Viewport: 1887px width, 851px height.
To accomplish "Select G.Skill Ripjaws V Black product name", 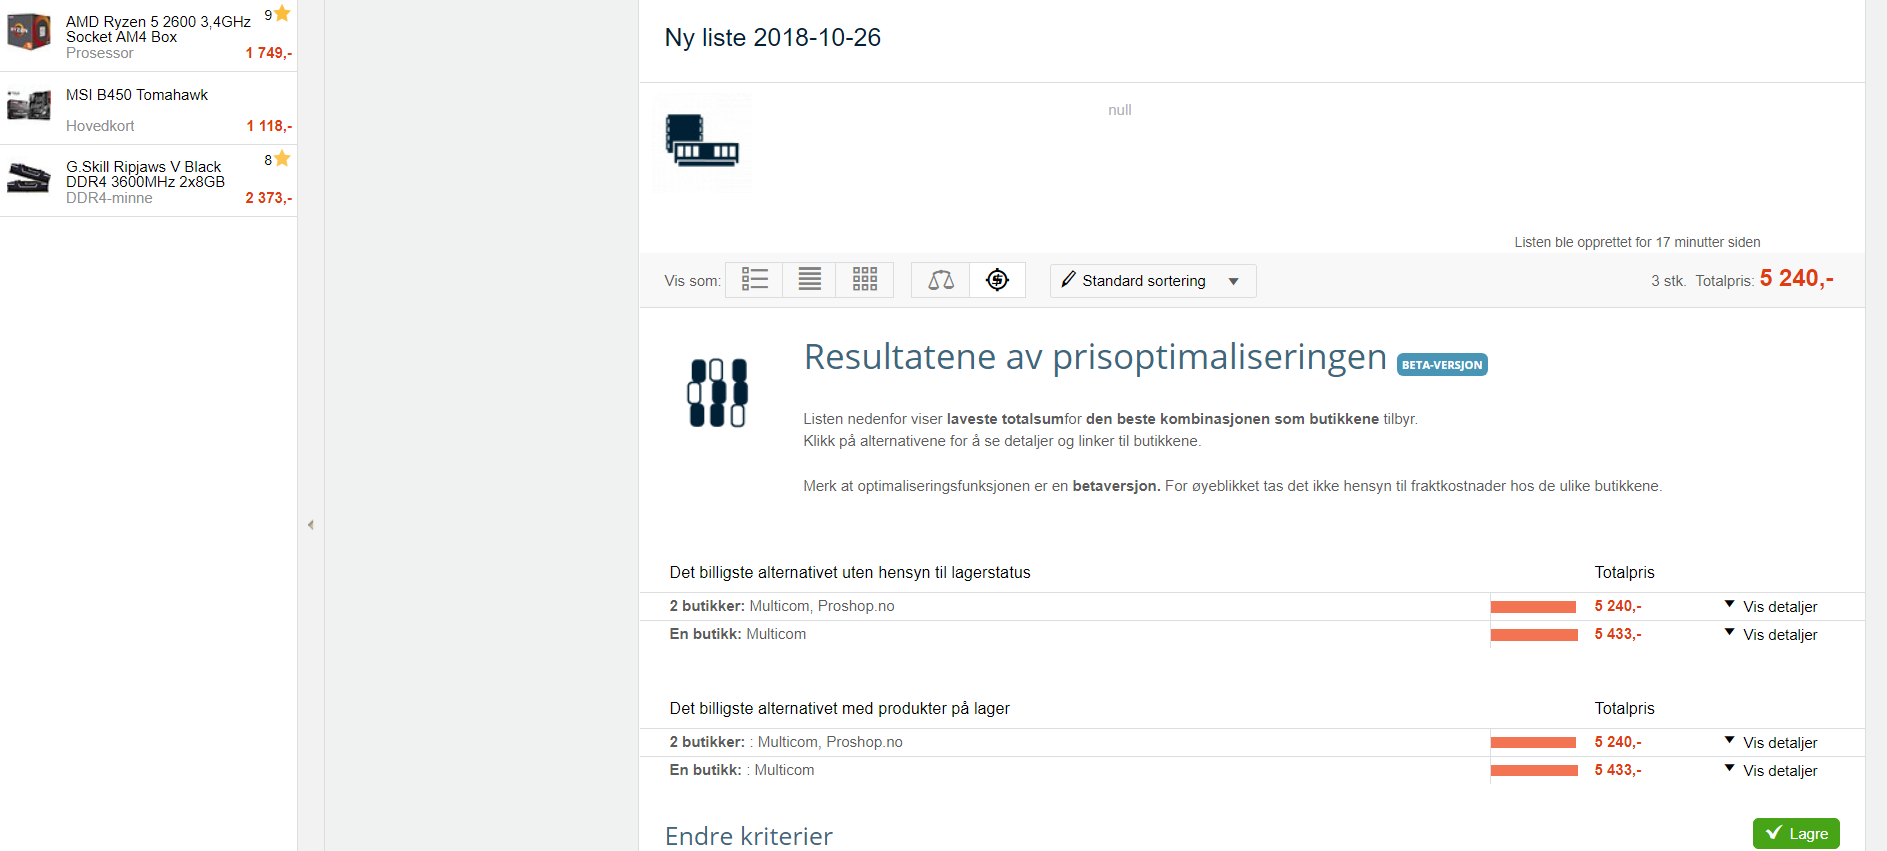I will click(146, 174).
